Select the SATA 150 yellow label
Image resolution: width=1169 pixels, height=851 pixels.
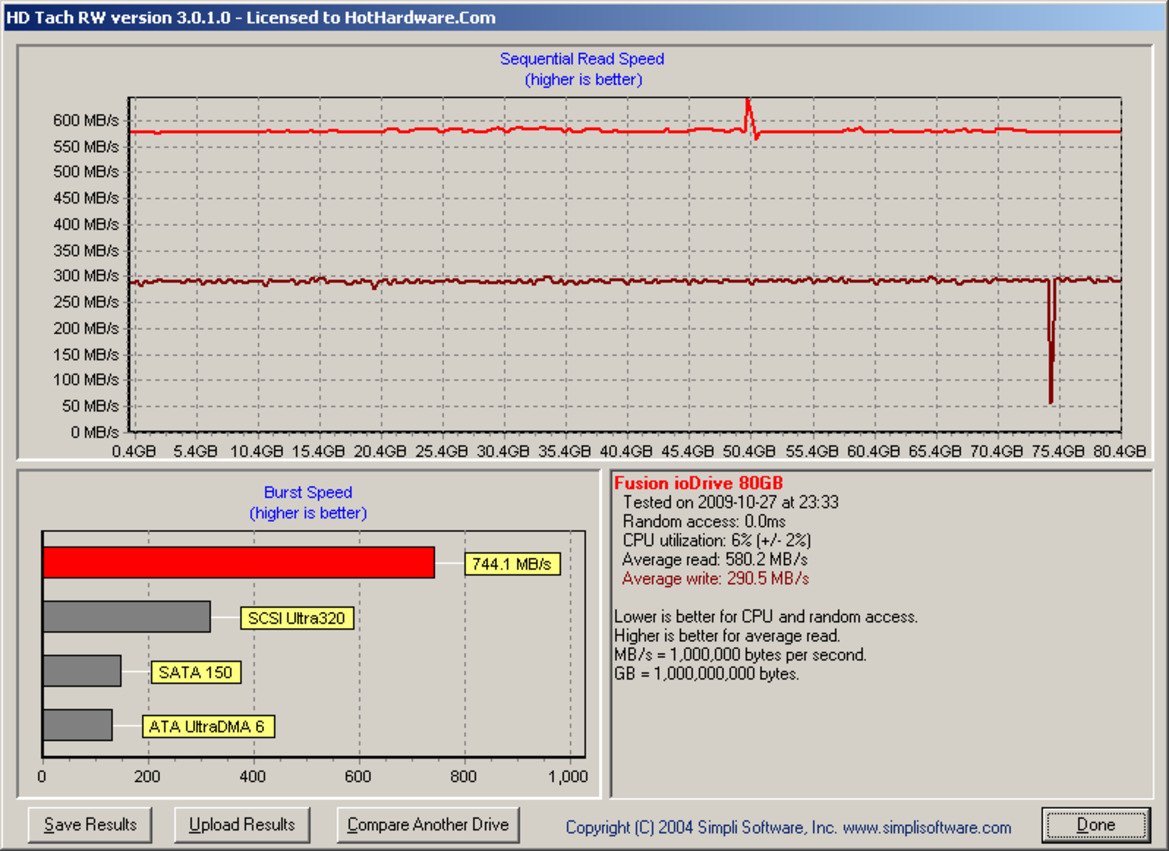click(x=195, y=672)
